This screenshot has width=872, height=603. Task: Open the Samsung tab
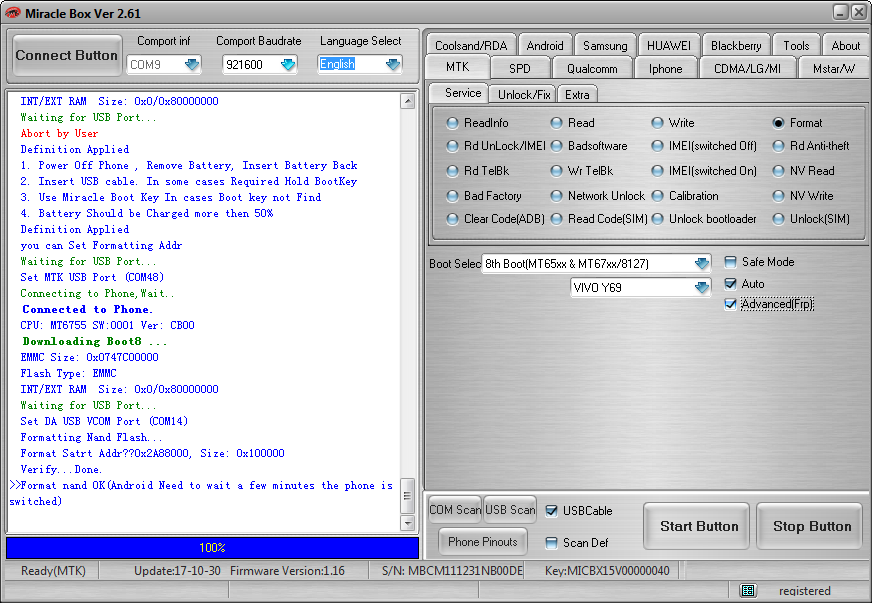(x=605, y=45)
